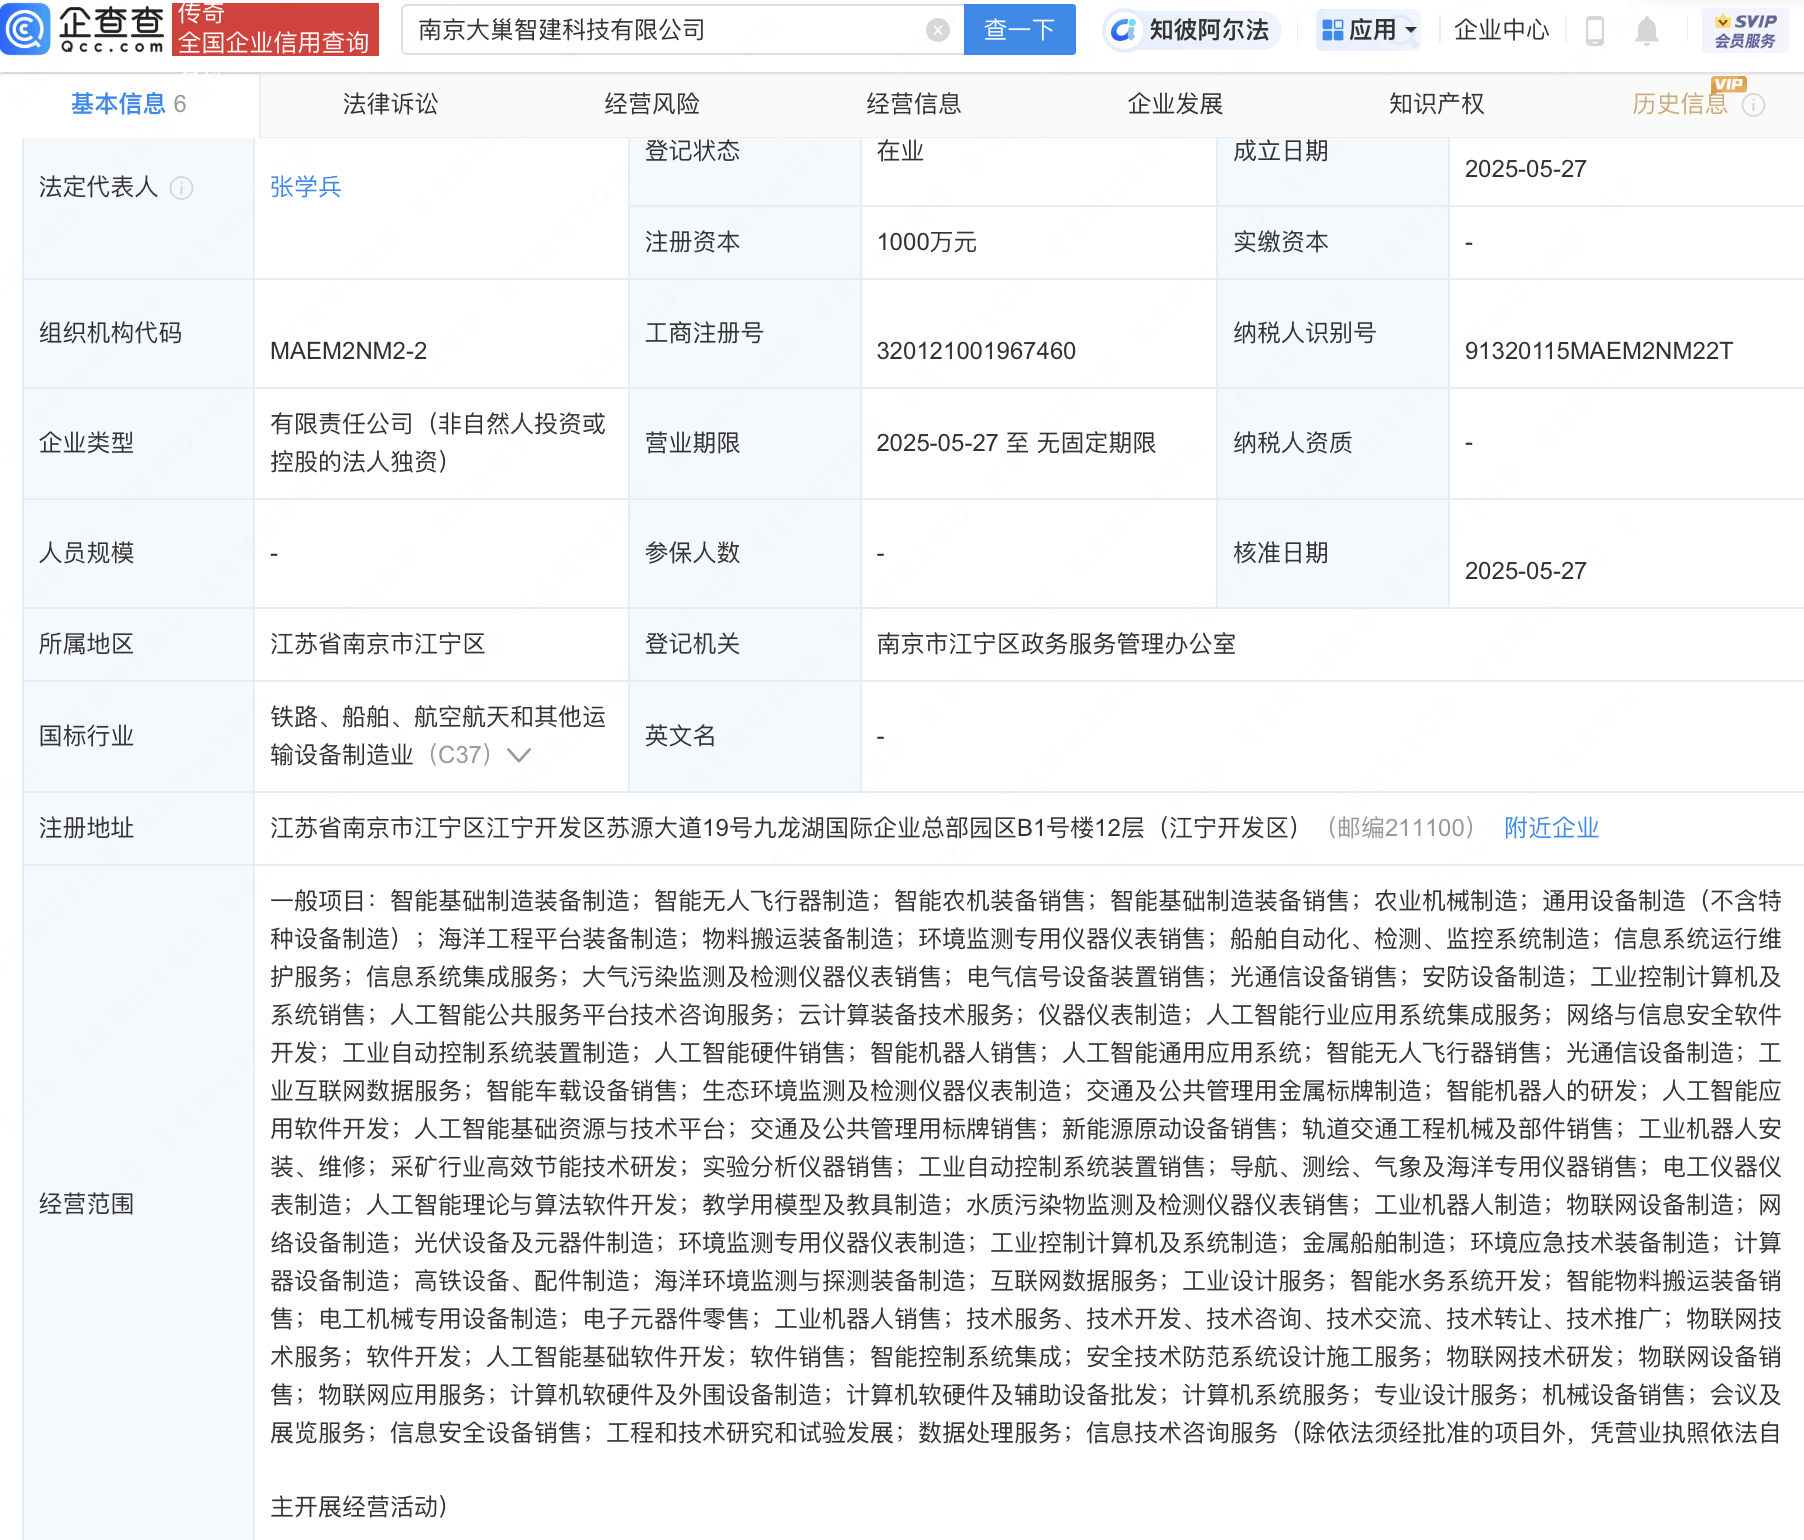Open the 知识产权 tab

[x=1436, y=104]
